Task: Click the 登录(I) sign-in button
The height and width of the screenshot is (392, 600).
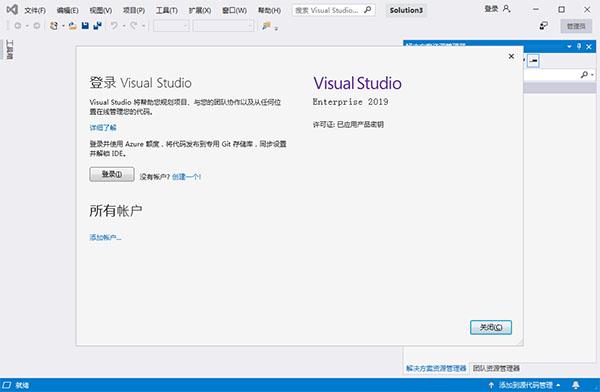Action: 112,174
